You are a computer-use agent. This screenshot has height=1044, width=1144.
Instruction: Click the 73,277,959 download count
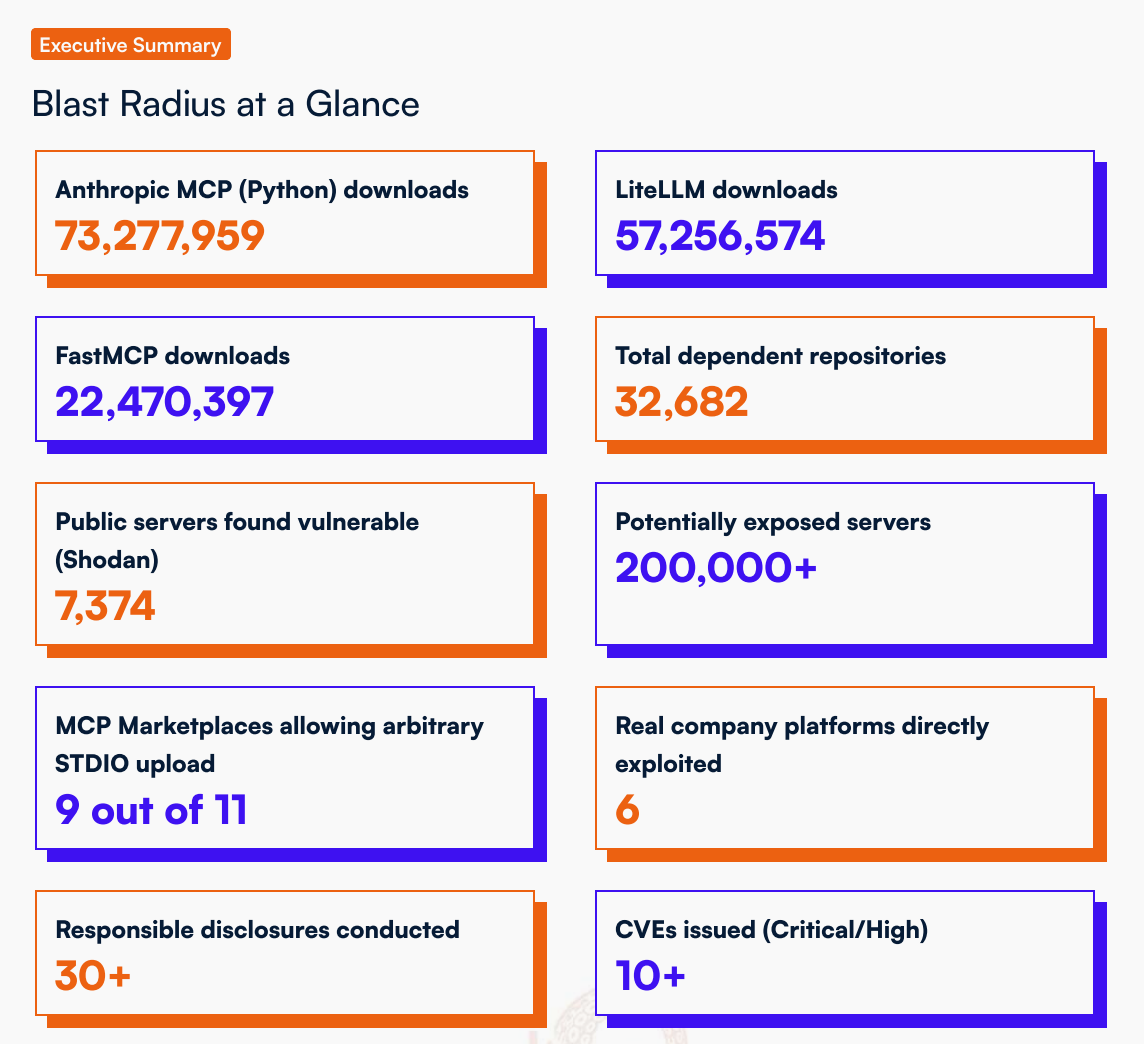pos(160,235)
